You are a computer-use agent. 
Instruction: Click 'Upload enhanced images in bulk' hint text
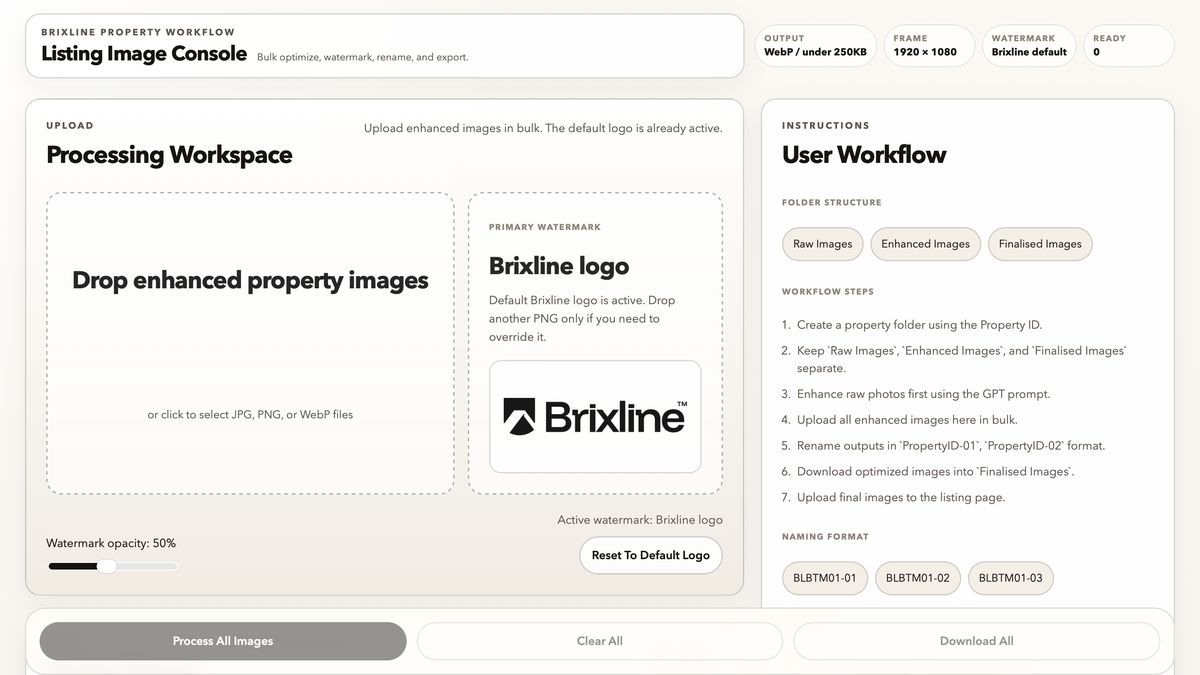[x=543, y=128]
